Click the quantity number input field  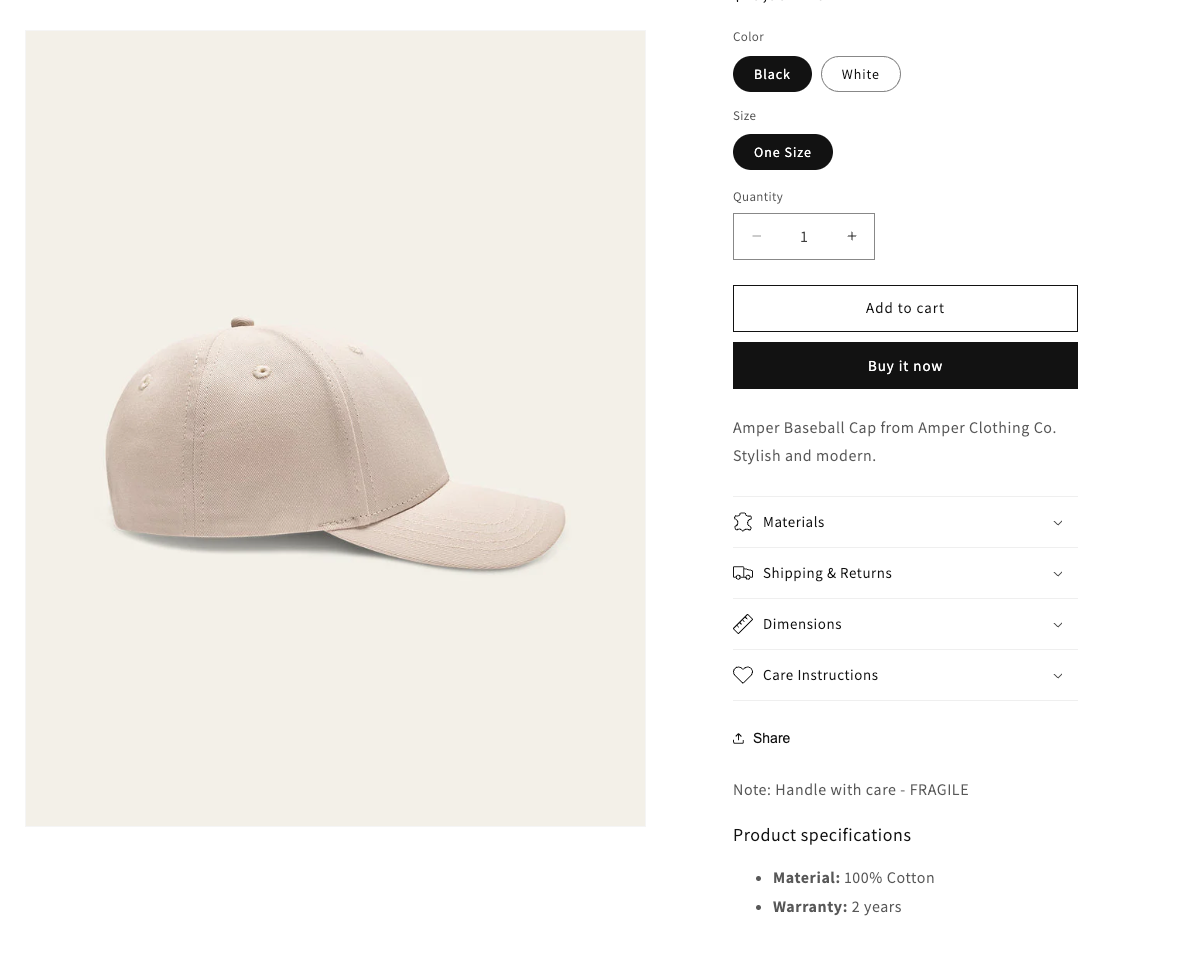pos(804,236)
